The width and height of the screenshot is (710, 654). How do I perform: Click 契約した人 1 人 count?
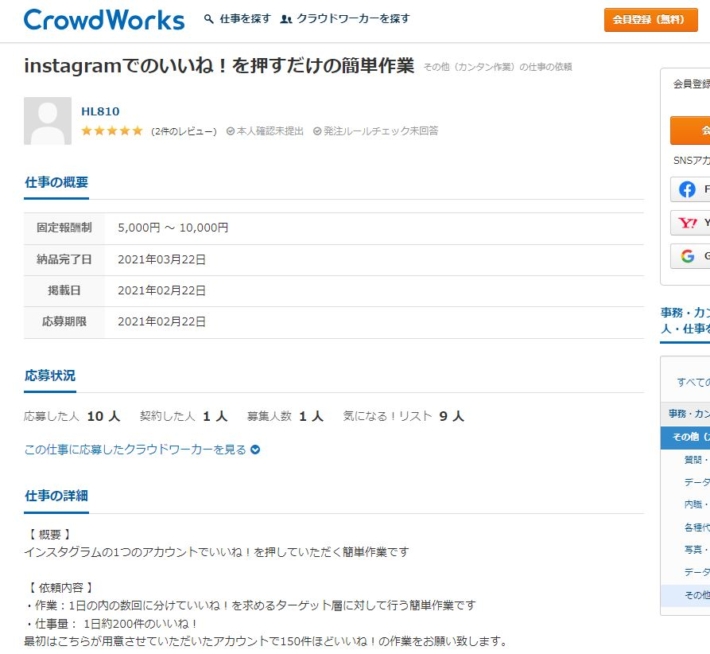[184, 416]
